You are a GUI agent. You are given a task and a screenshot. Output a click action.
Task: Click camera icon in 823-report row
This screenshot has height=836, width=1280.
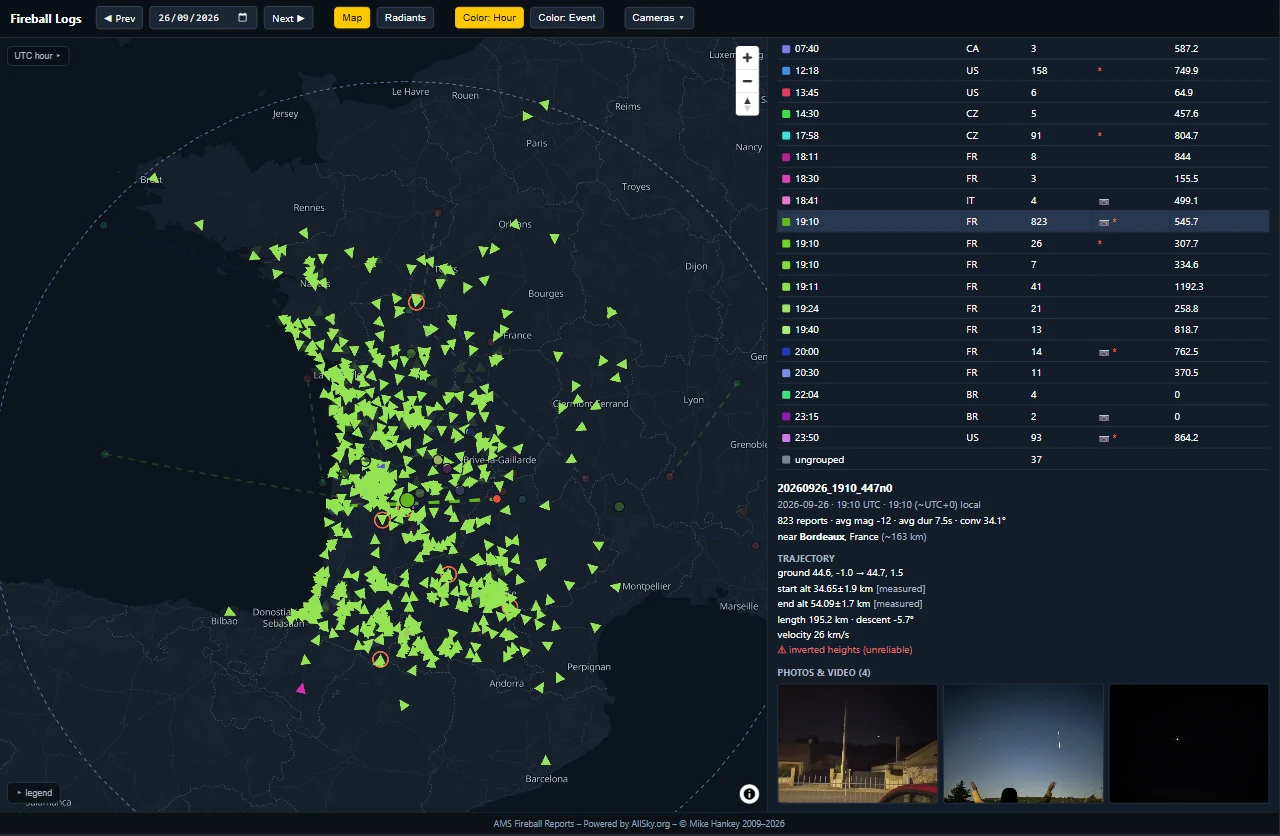tap(1104, 222)
